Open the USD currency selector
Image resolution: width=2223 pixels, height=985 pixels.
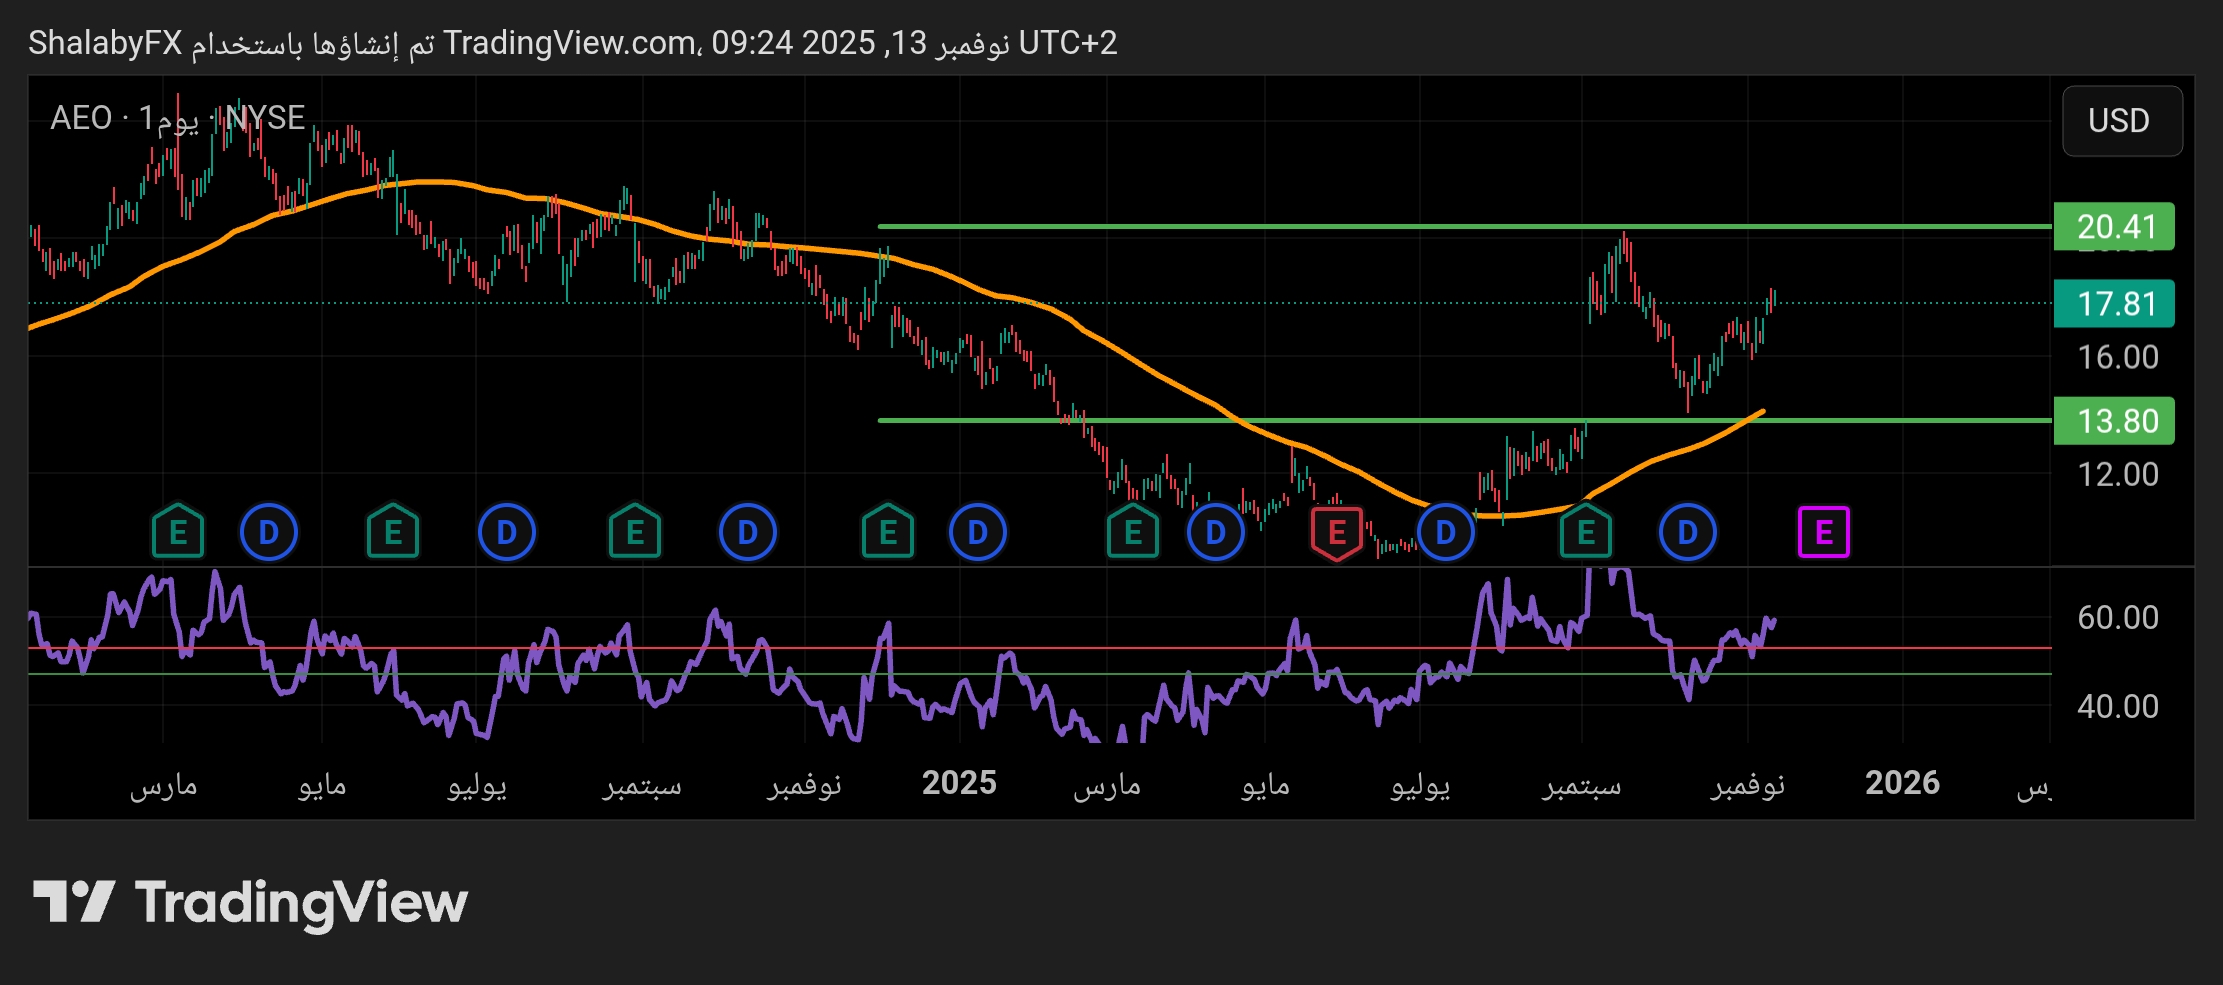tap(2121, 121)
